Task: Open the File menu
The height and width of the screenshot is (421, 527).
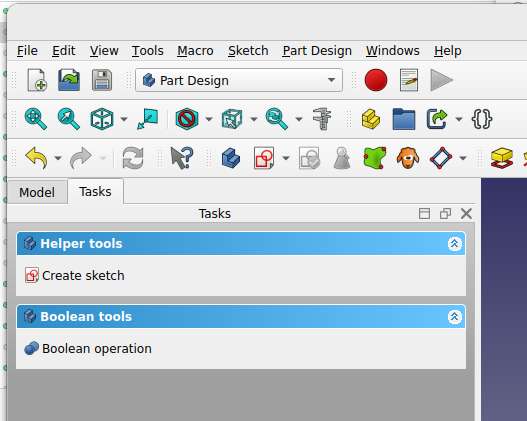Action: 27,51
